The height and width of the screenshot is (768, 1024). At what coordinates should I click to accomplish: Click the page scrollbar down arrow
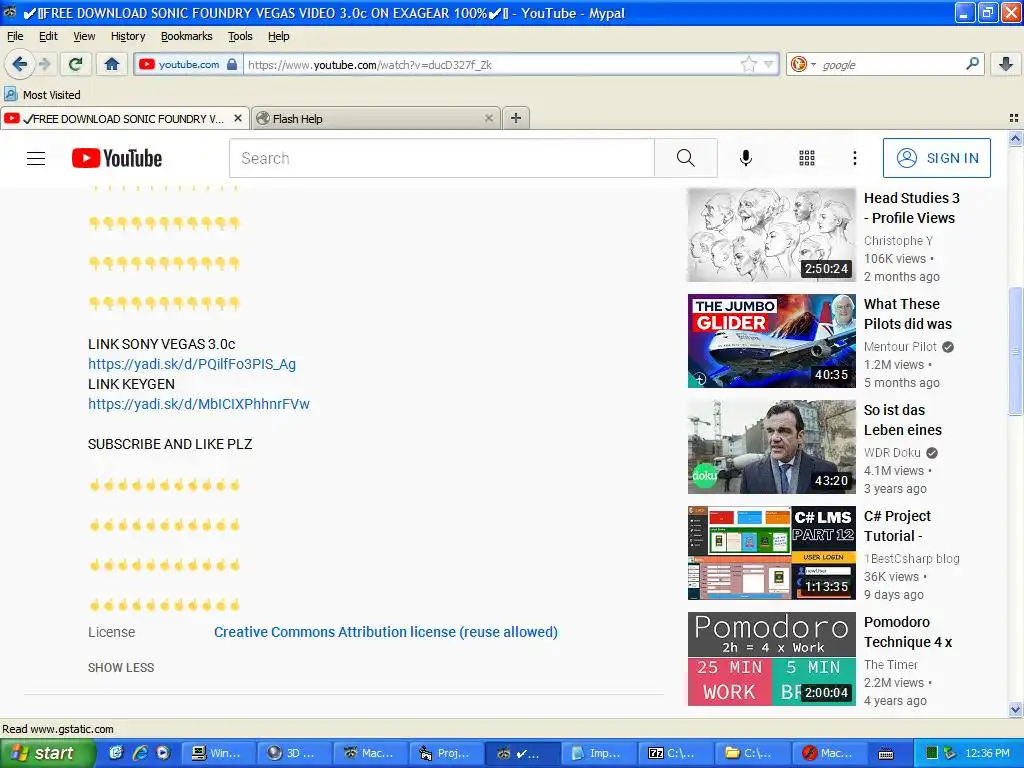tap(1015, 709)
